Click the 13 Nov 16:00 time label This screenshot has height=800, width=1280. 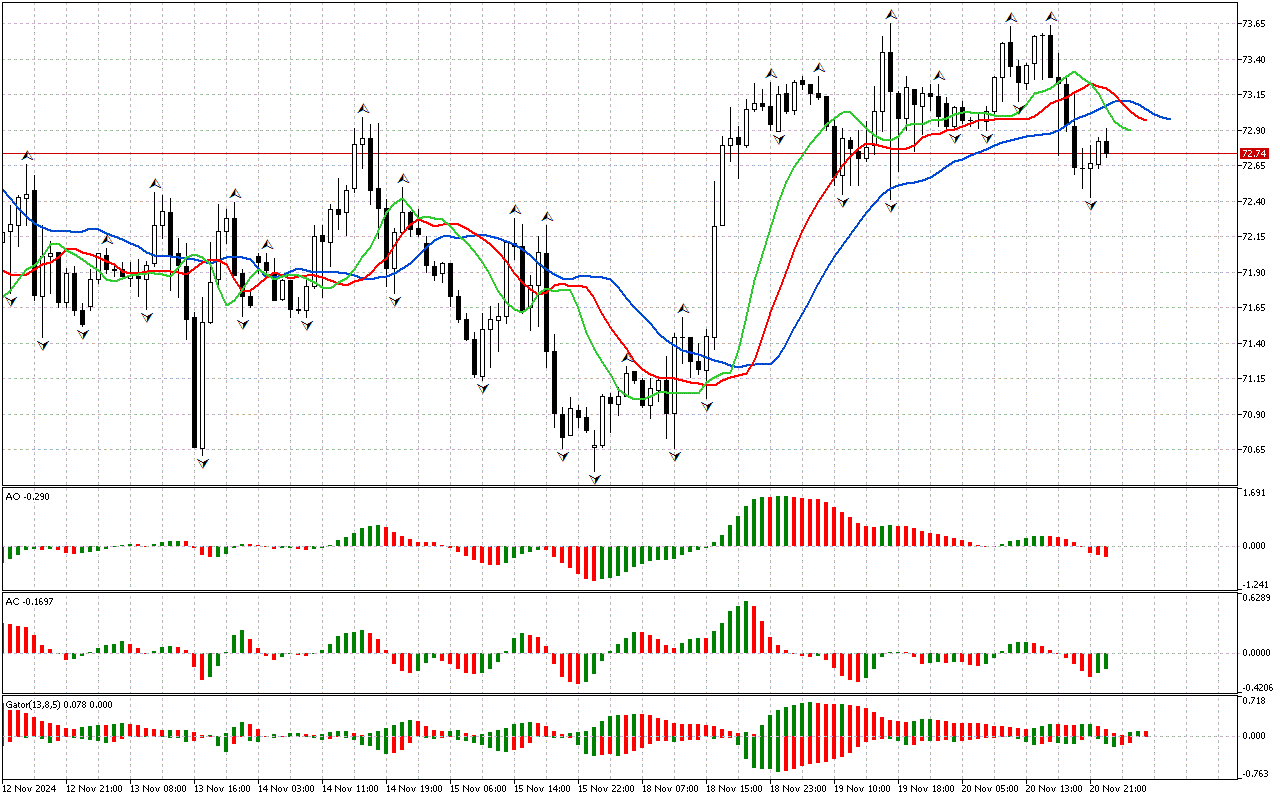(222, 789)
